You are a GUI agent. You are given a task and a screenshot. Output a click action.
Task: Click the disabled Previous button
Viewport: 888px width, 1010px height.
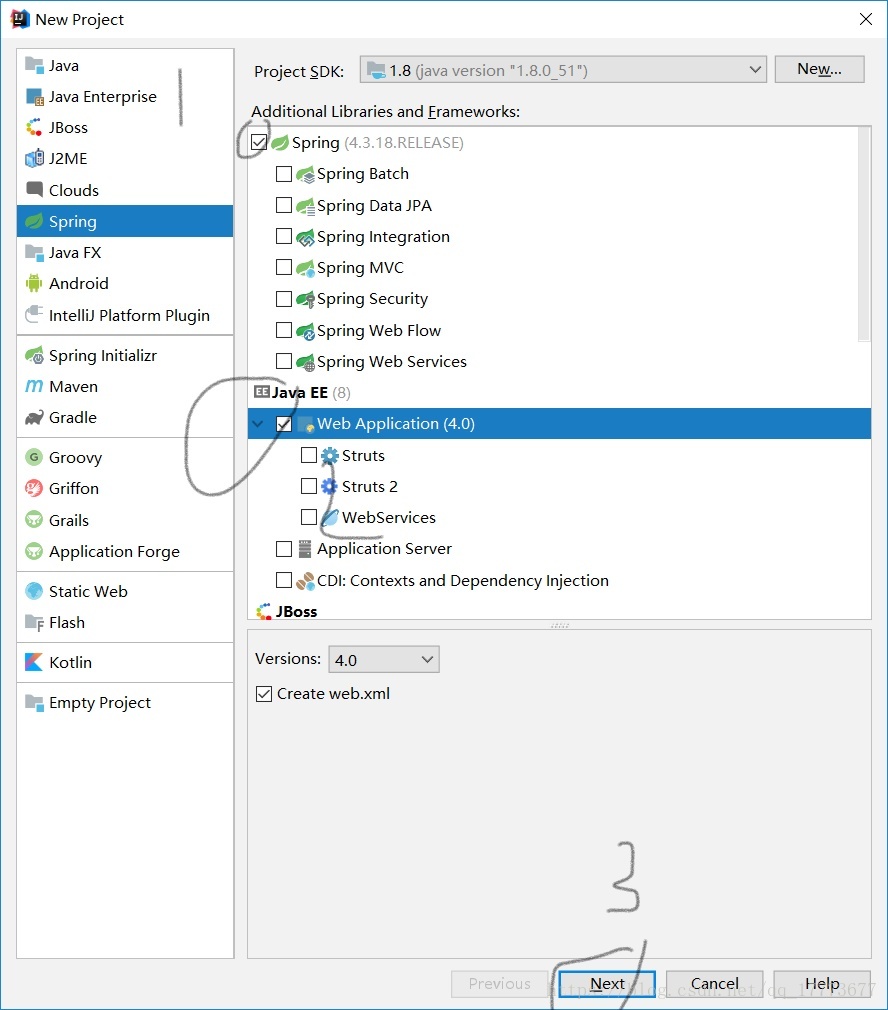point(500,984)
